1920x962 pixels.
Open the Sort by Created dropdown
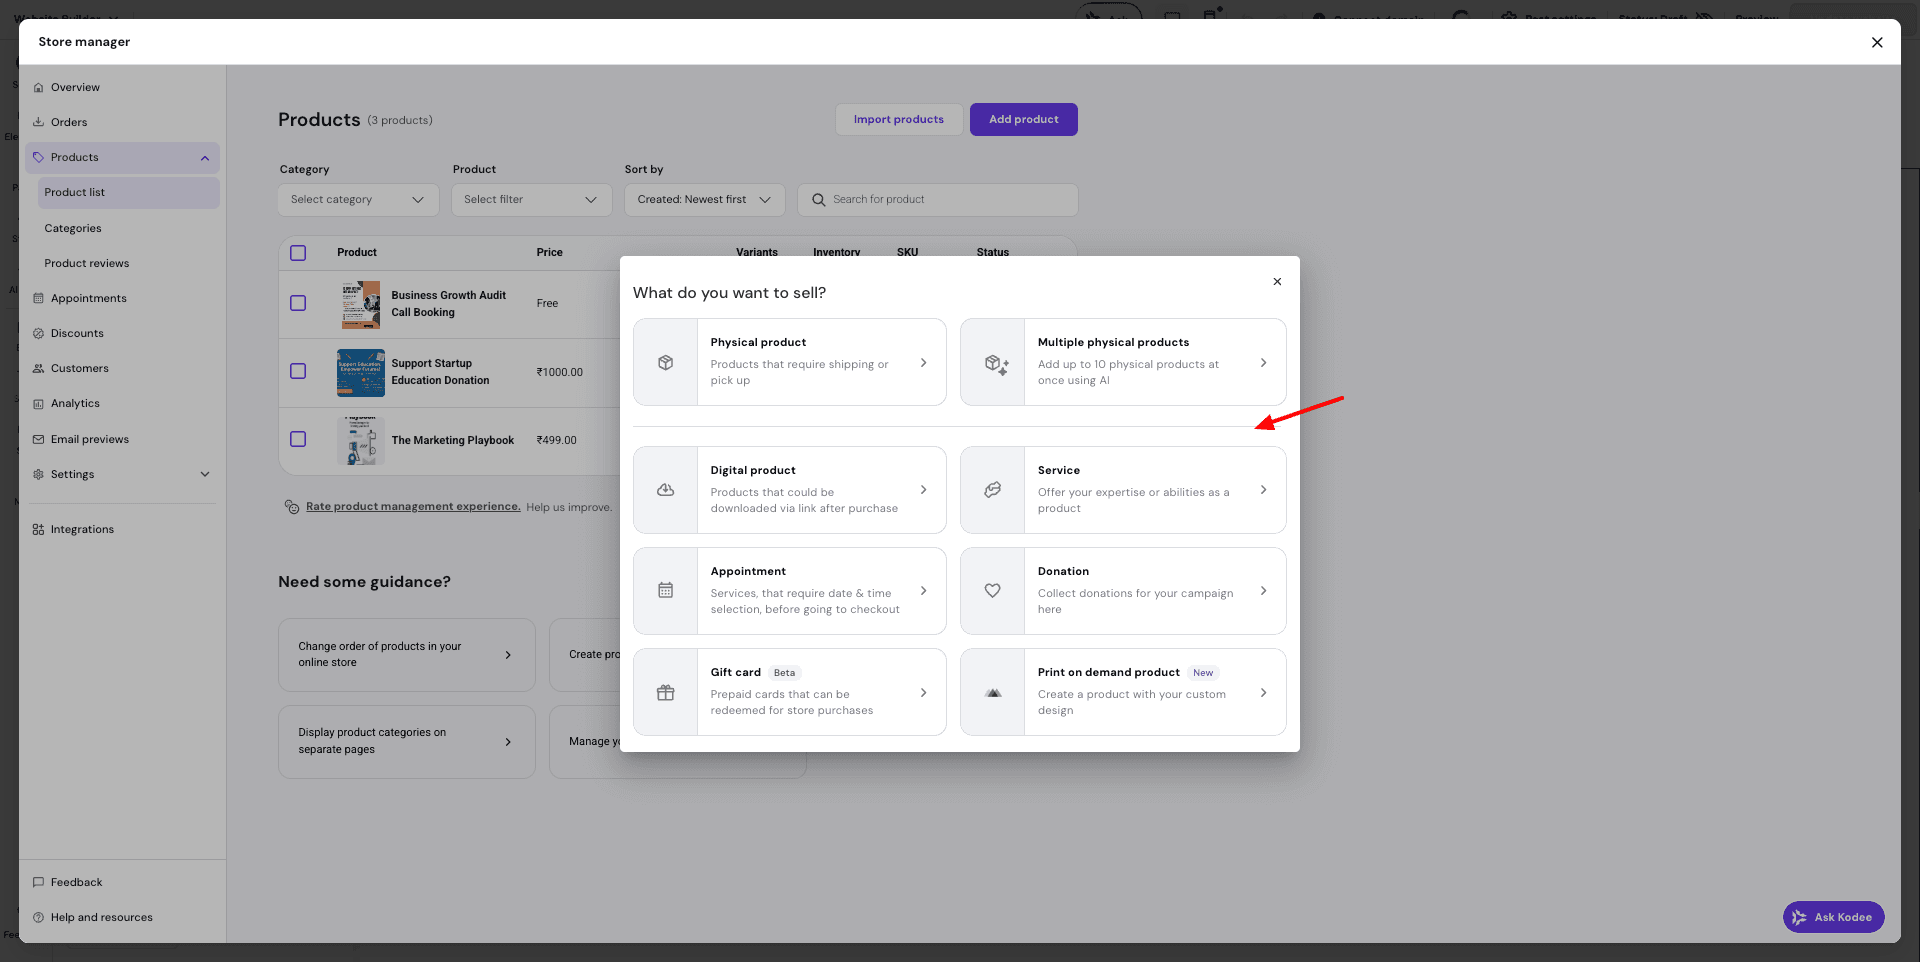click(704, 200)
